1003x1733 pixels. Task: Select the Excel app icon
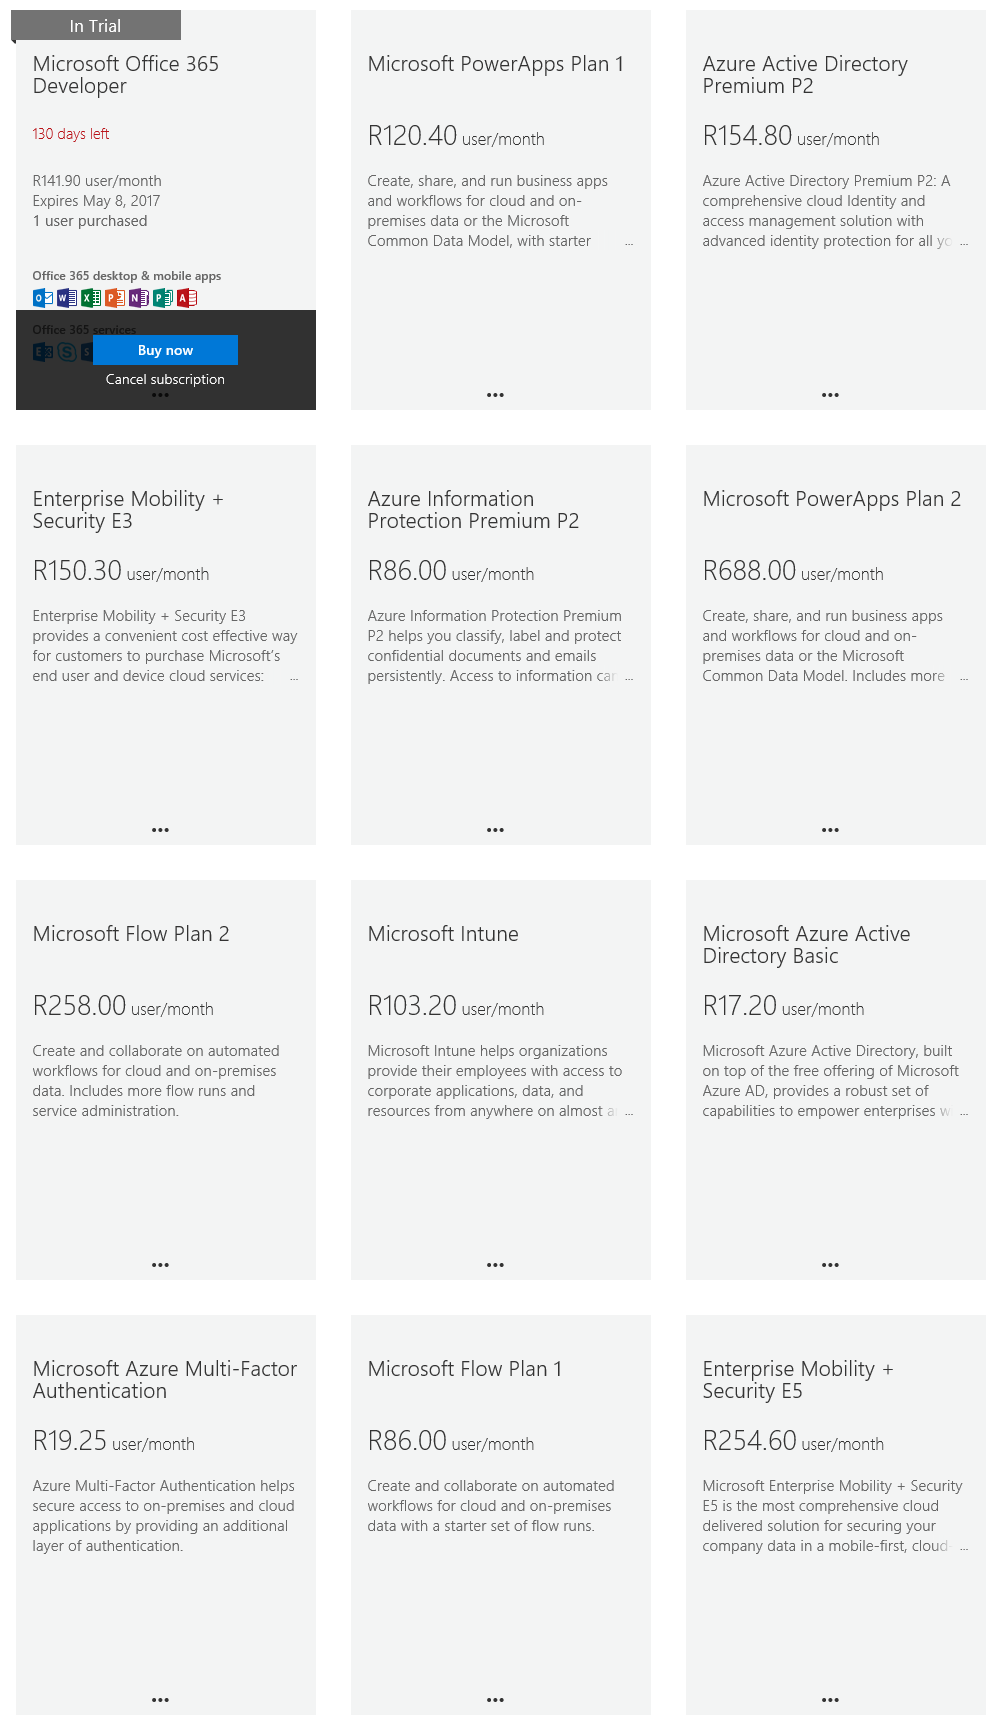tap(89, 297)
